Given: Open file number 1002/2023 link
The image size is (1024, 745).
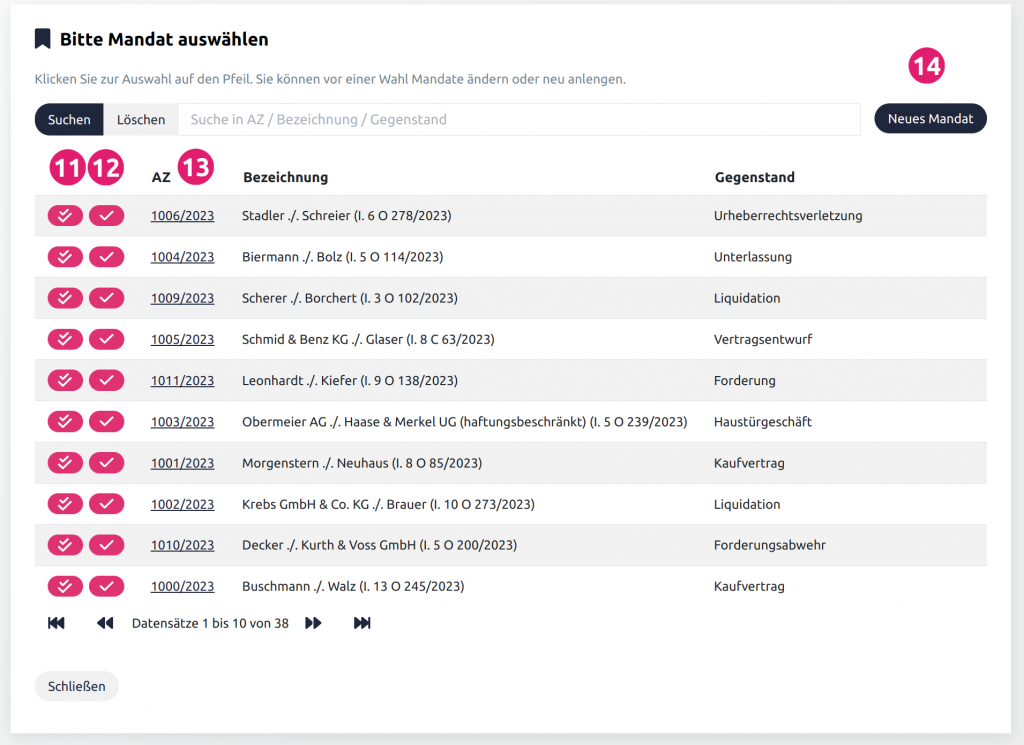Looking at the screenshot, I should 182,504.
